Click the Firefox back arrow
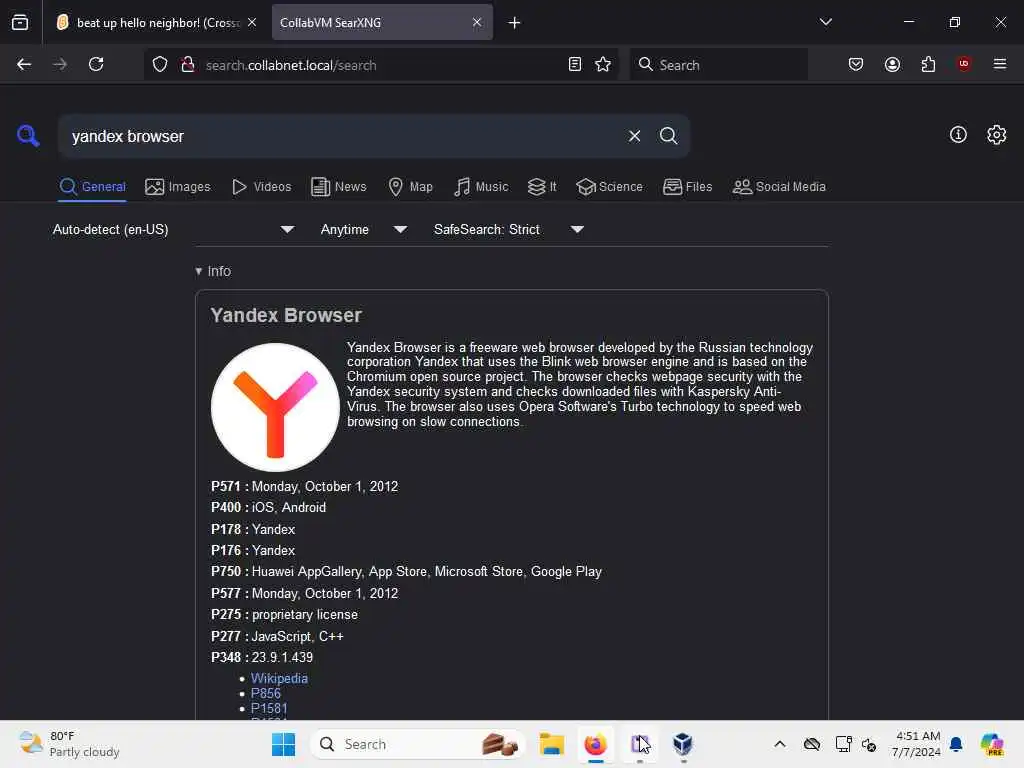Viewport: 1024px width, 768px height. pos(24,64)
